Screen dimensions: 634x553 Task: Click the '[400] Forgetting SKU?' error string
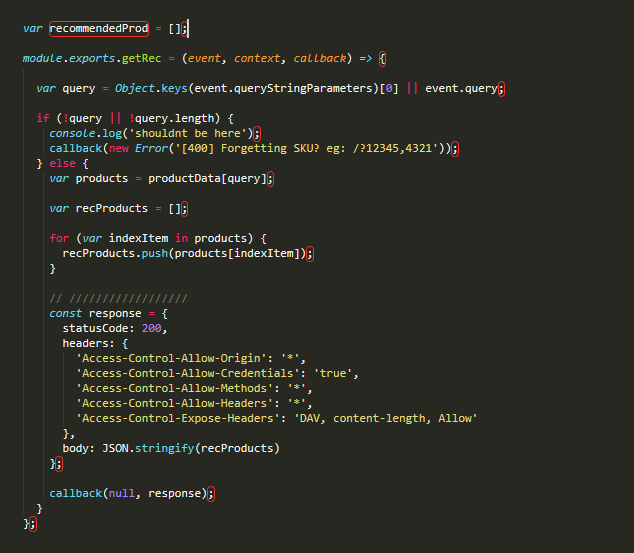click(309, 148)
